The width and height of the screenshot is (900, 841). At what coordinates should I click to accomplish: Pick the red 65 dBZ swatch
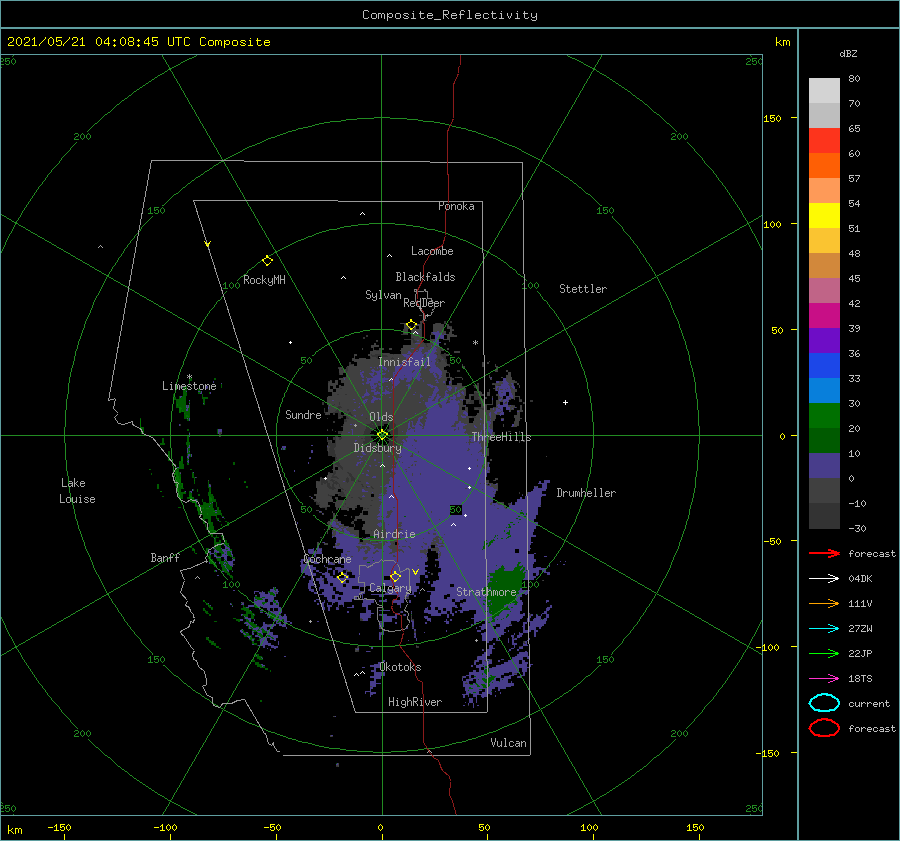pyautogui.click(x=824, y=140)
